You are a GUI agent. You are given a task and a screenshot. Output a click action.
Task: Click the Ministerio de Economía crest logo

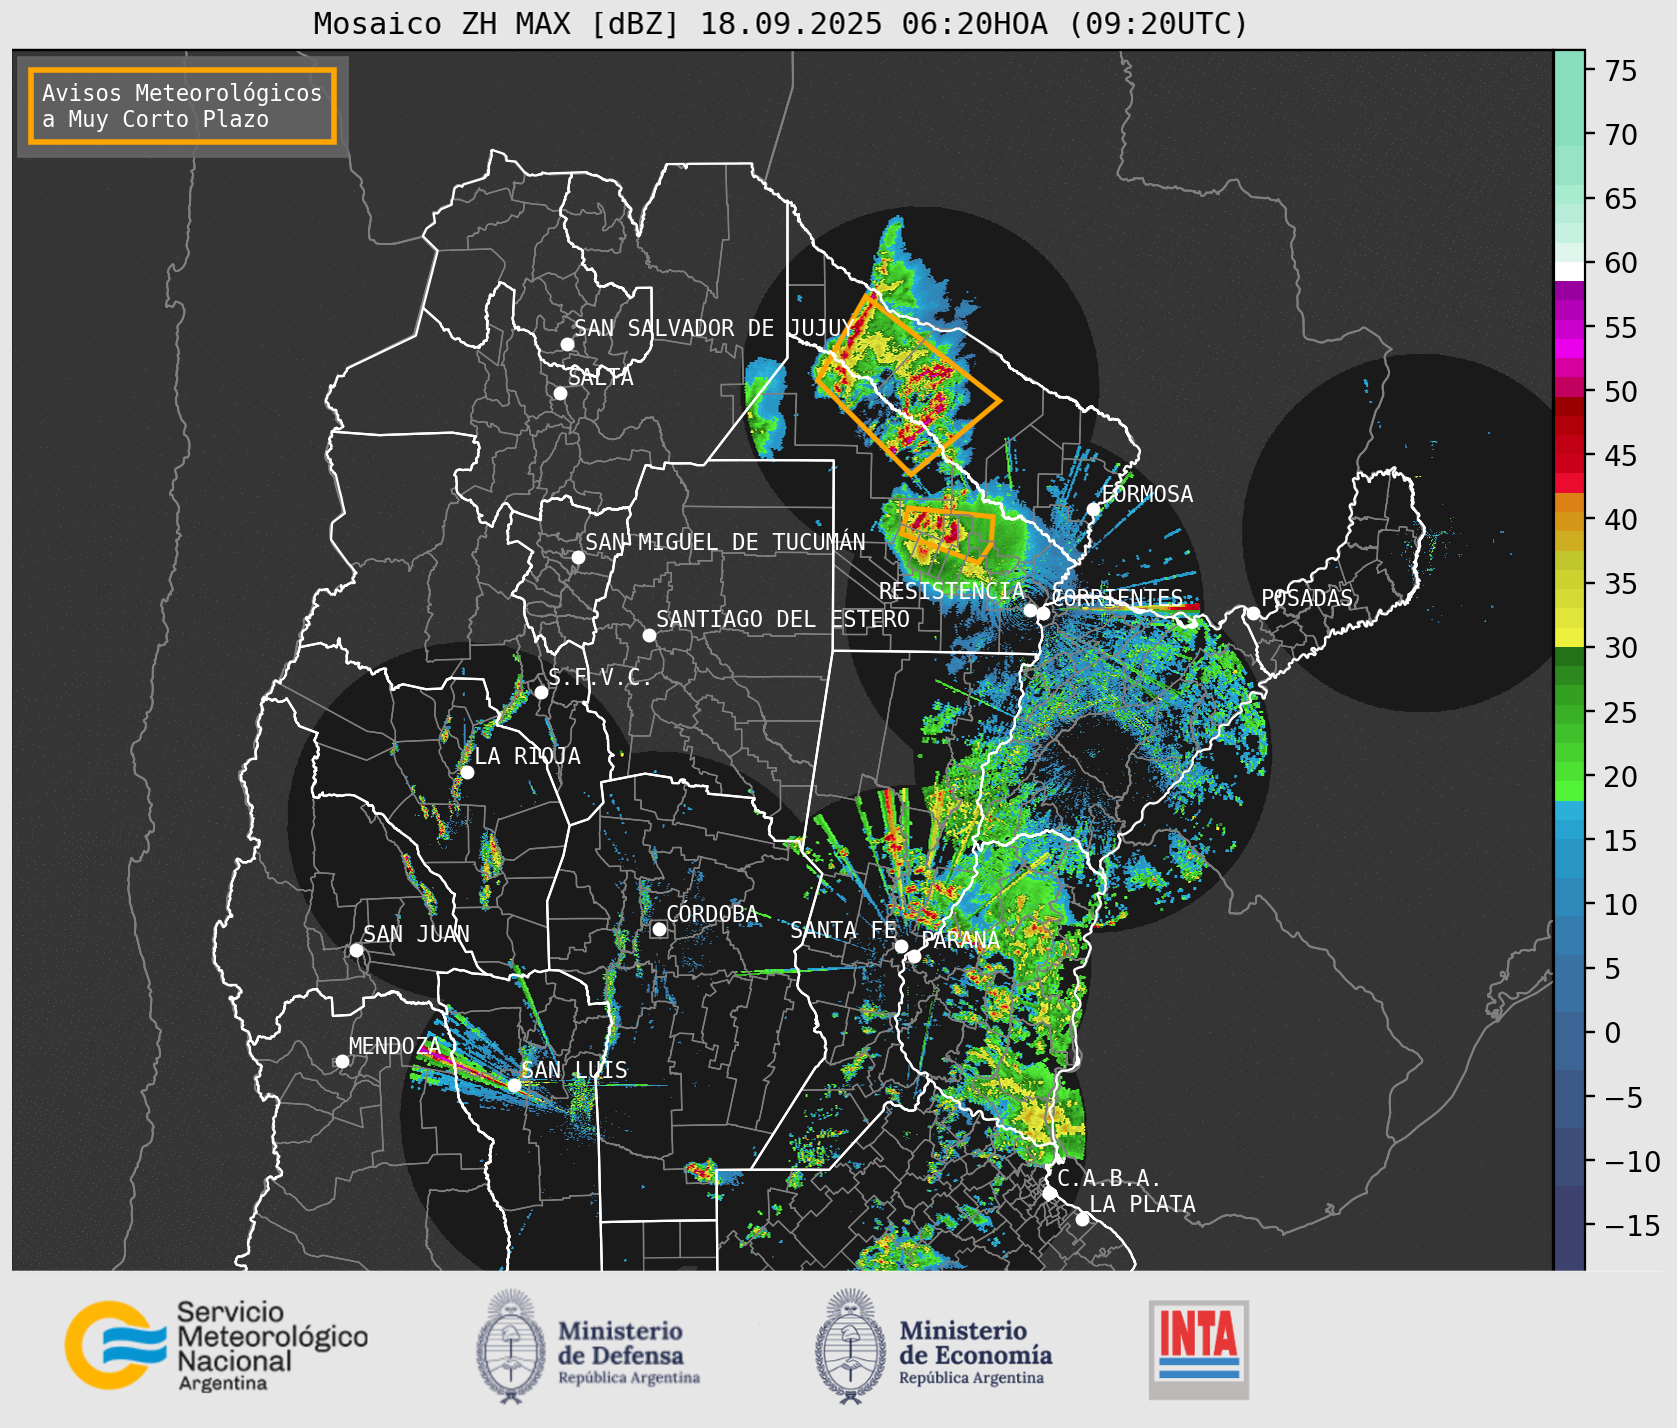coord(851,1346)
